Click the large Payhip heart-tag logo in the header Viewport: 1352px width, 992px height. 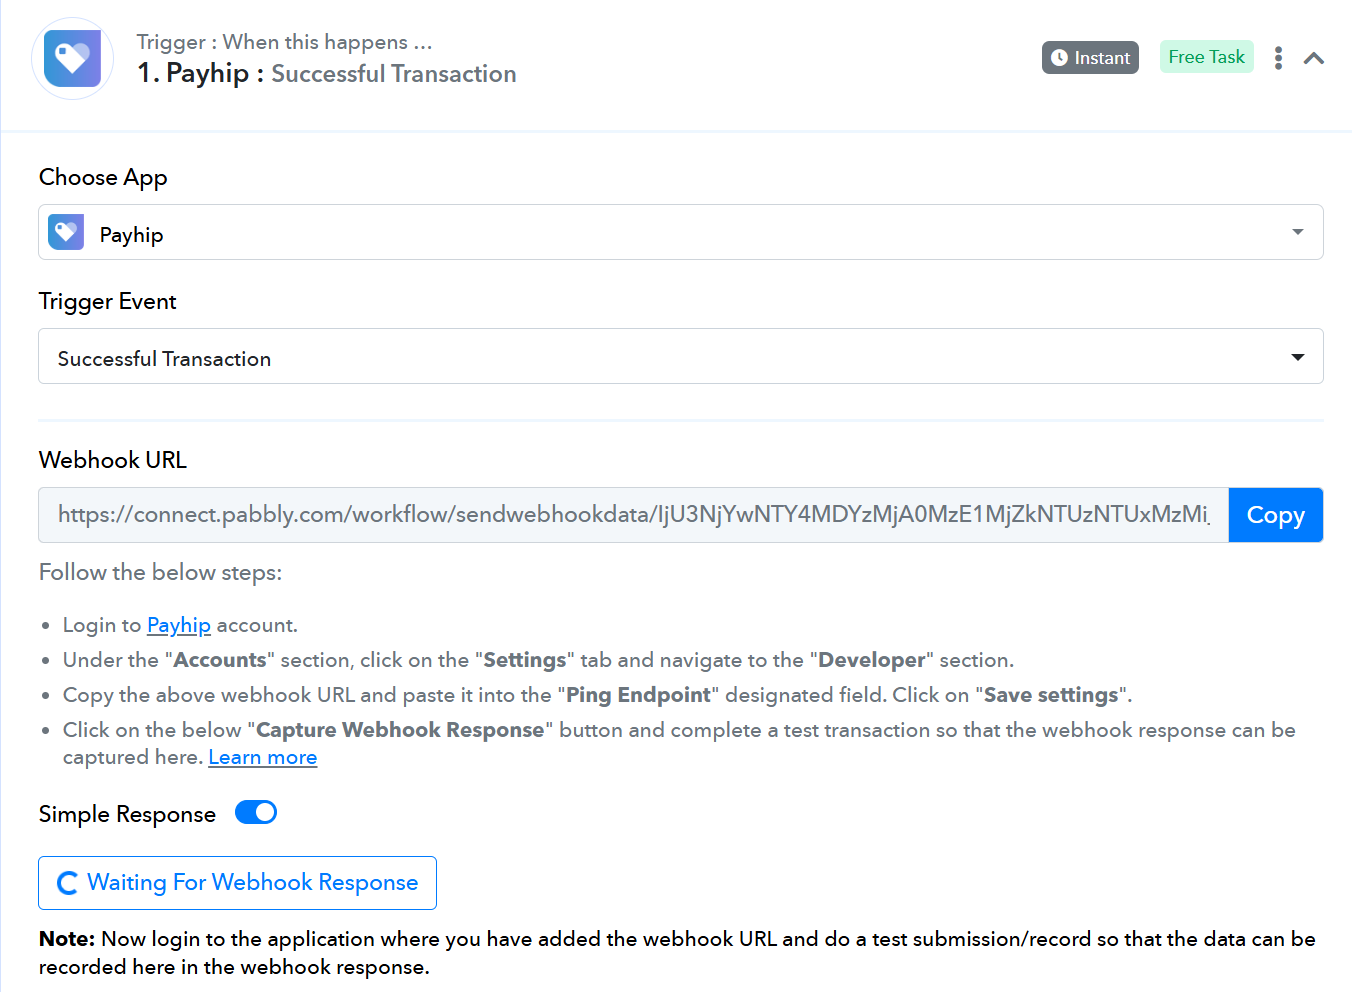coord(72,58)
